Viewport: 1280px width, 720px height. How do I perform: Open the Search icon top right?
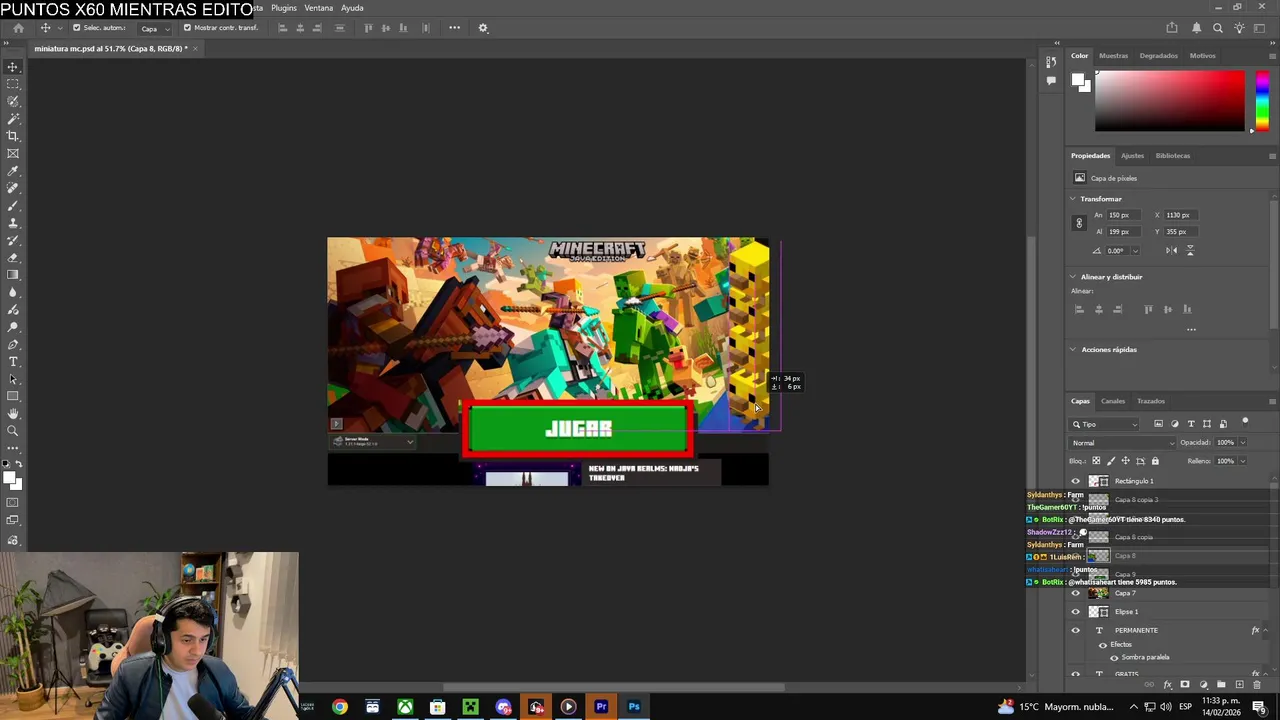(1218, 28)
